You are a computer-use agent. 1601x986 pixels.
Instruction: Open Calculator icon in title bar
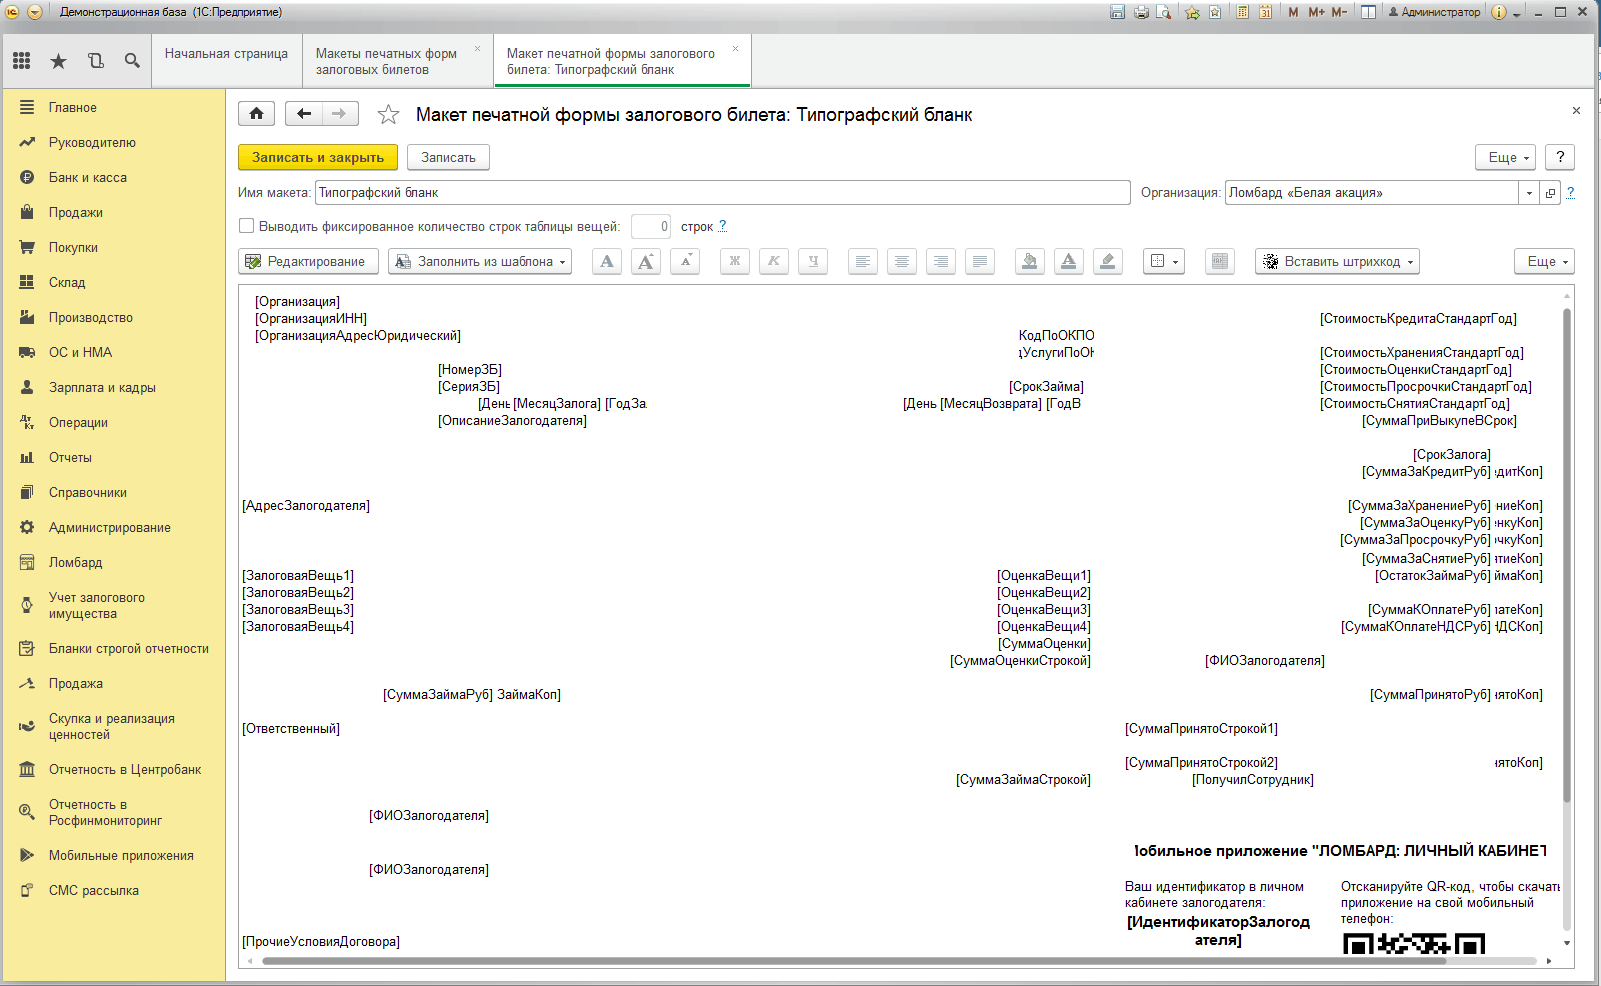tap(1242, 12)
